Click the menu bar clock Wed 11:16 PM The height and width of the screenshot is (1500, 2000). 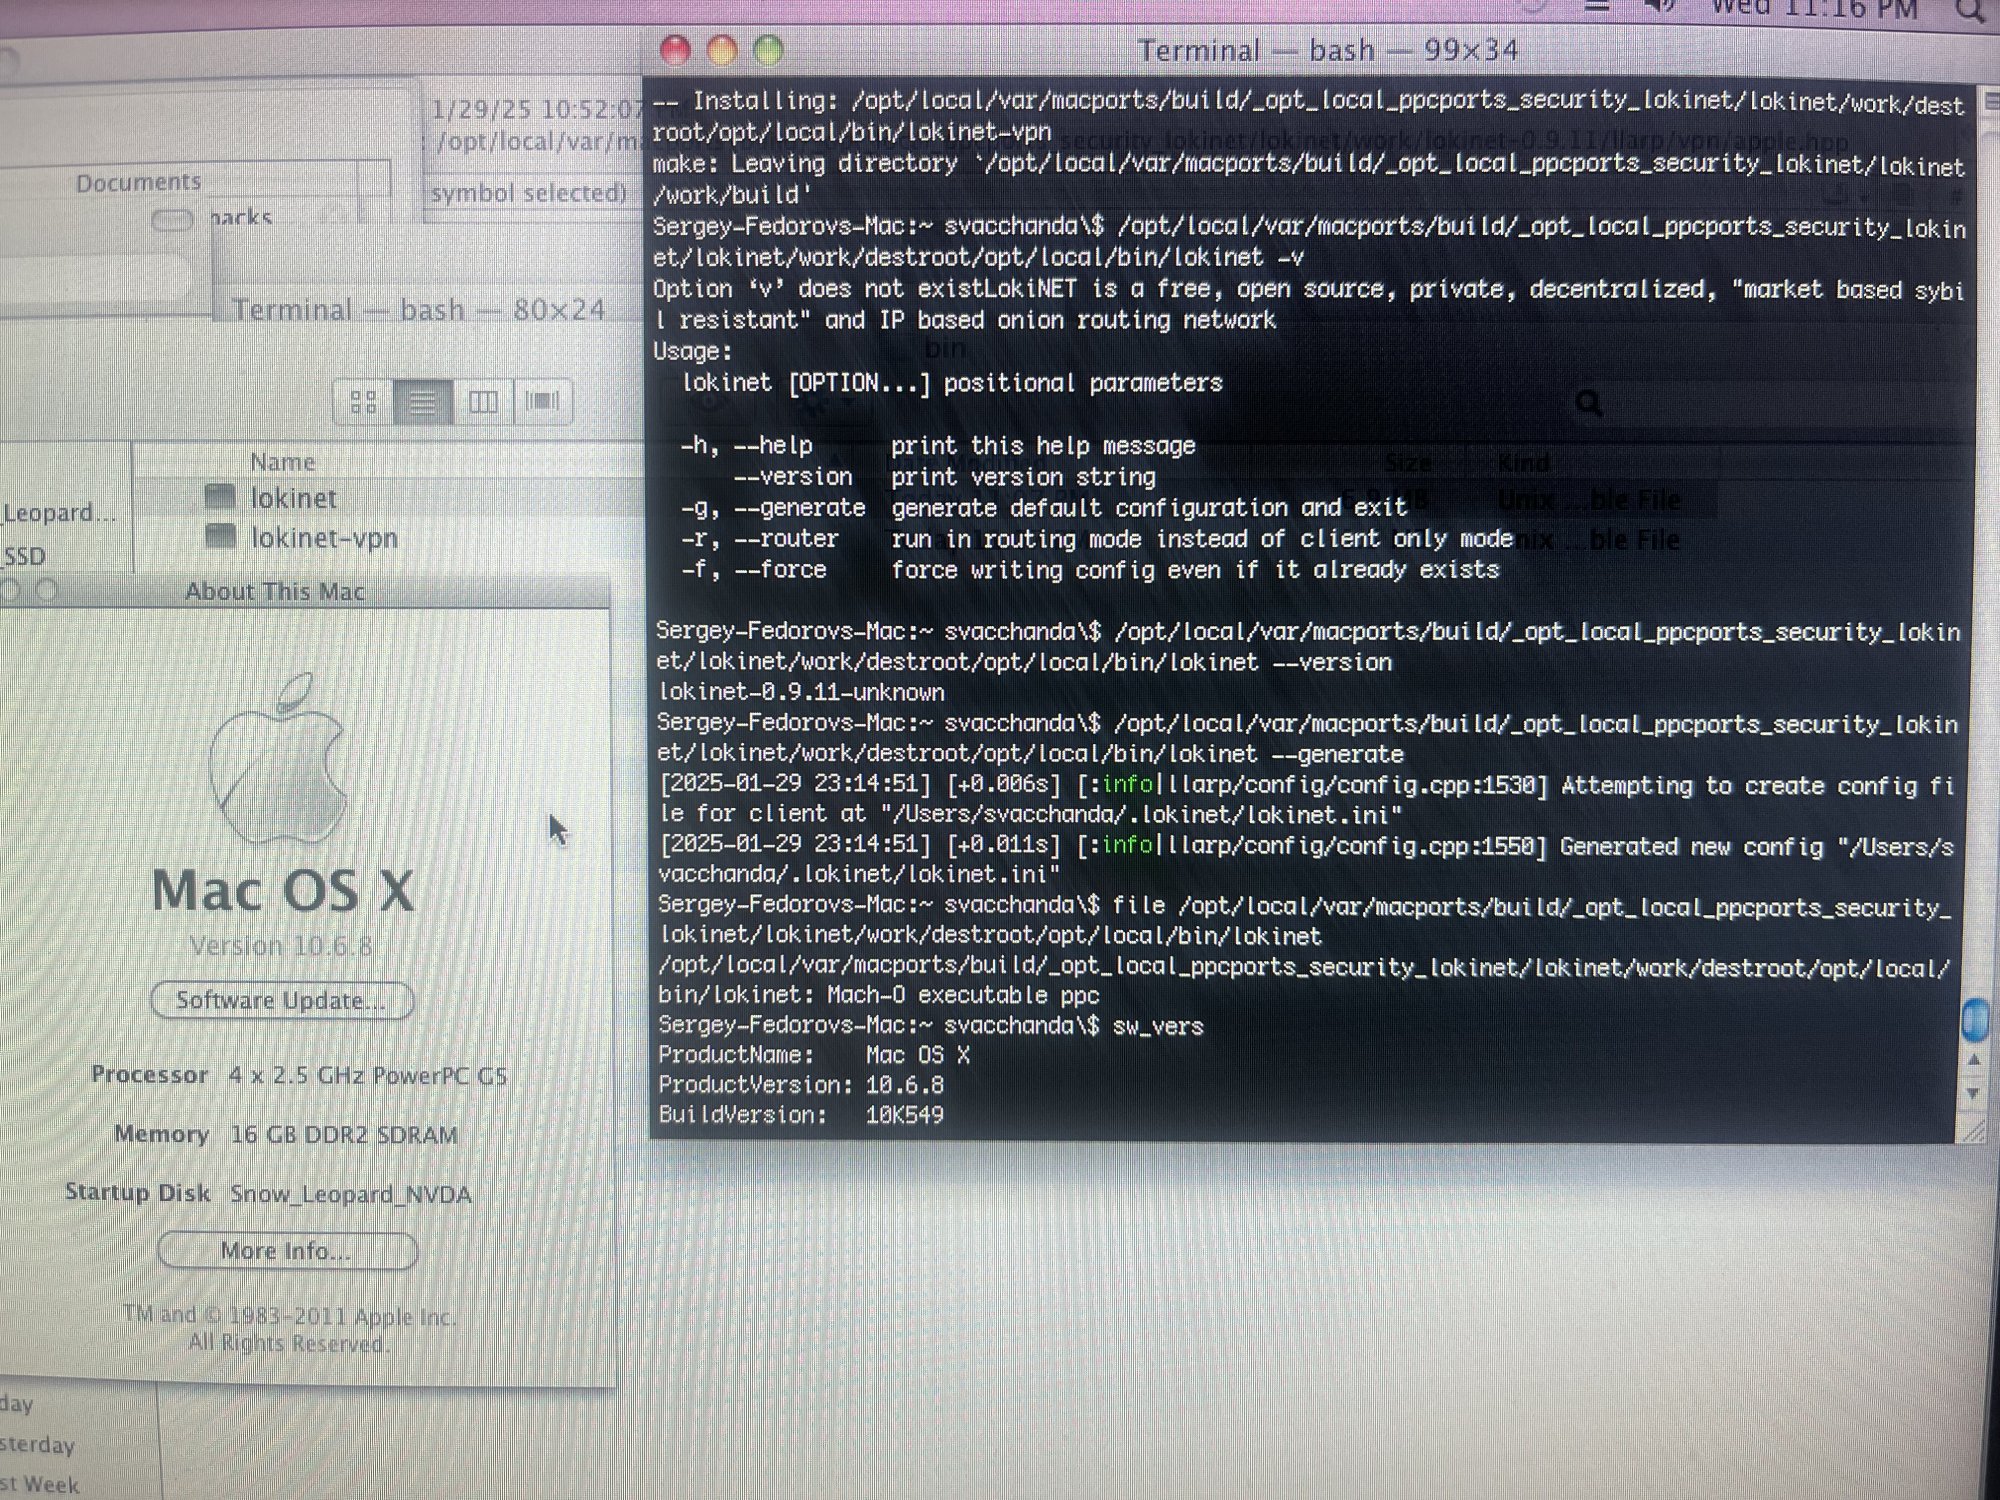pyautogui.click(x=1813, y=10)
